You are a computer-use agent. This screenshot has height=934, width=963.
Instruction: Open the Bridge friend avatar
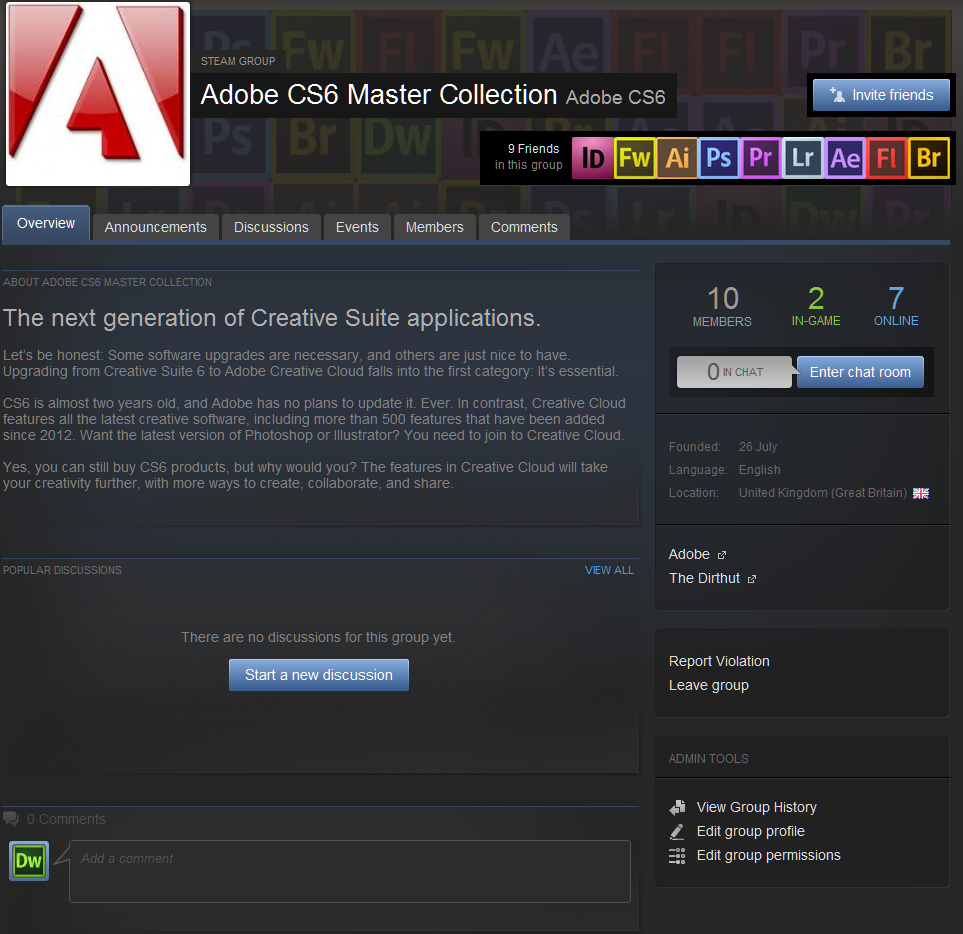[929, 158]
